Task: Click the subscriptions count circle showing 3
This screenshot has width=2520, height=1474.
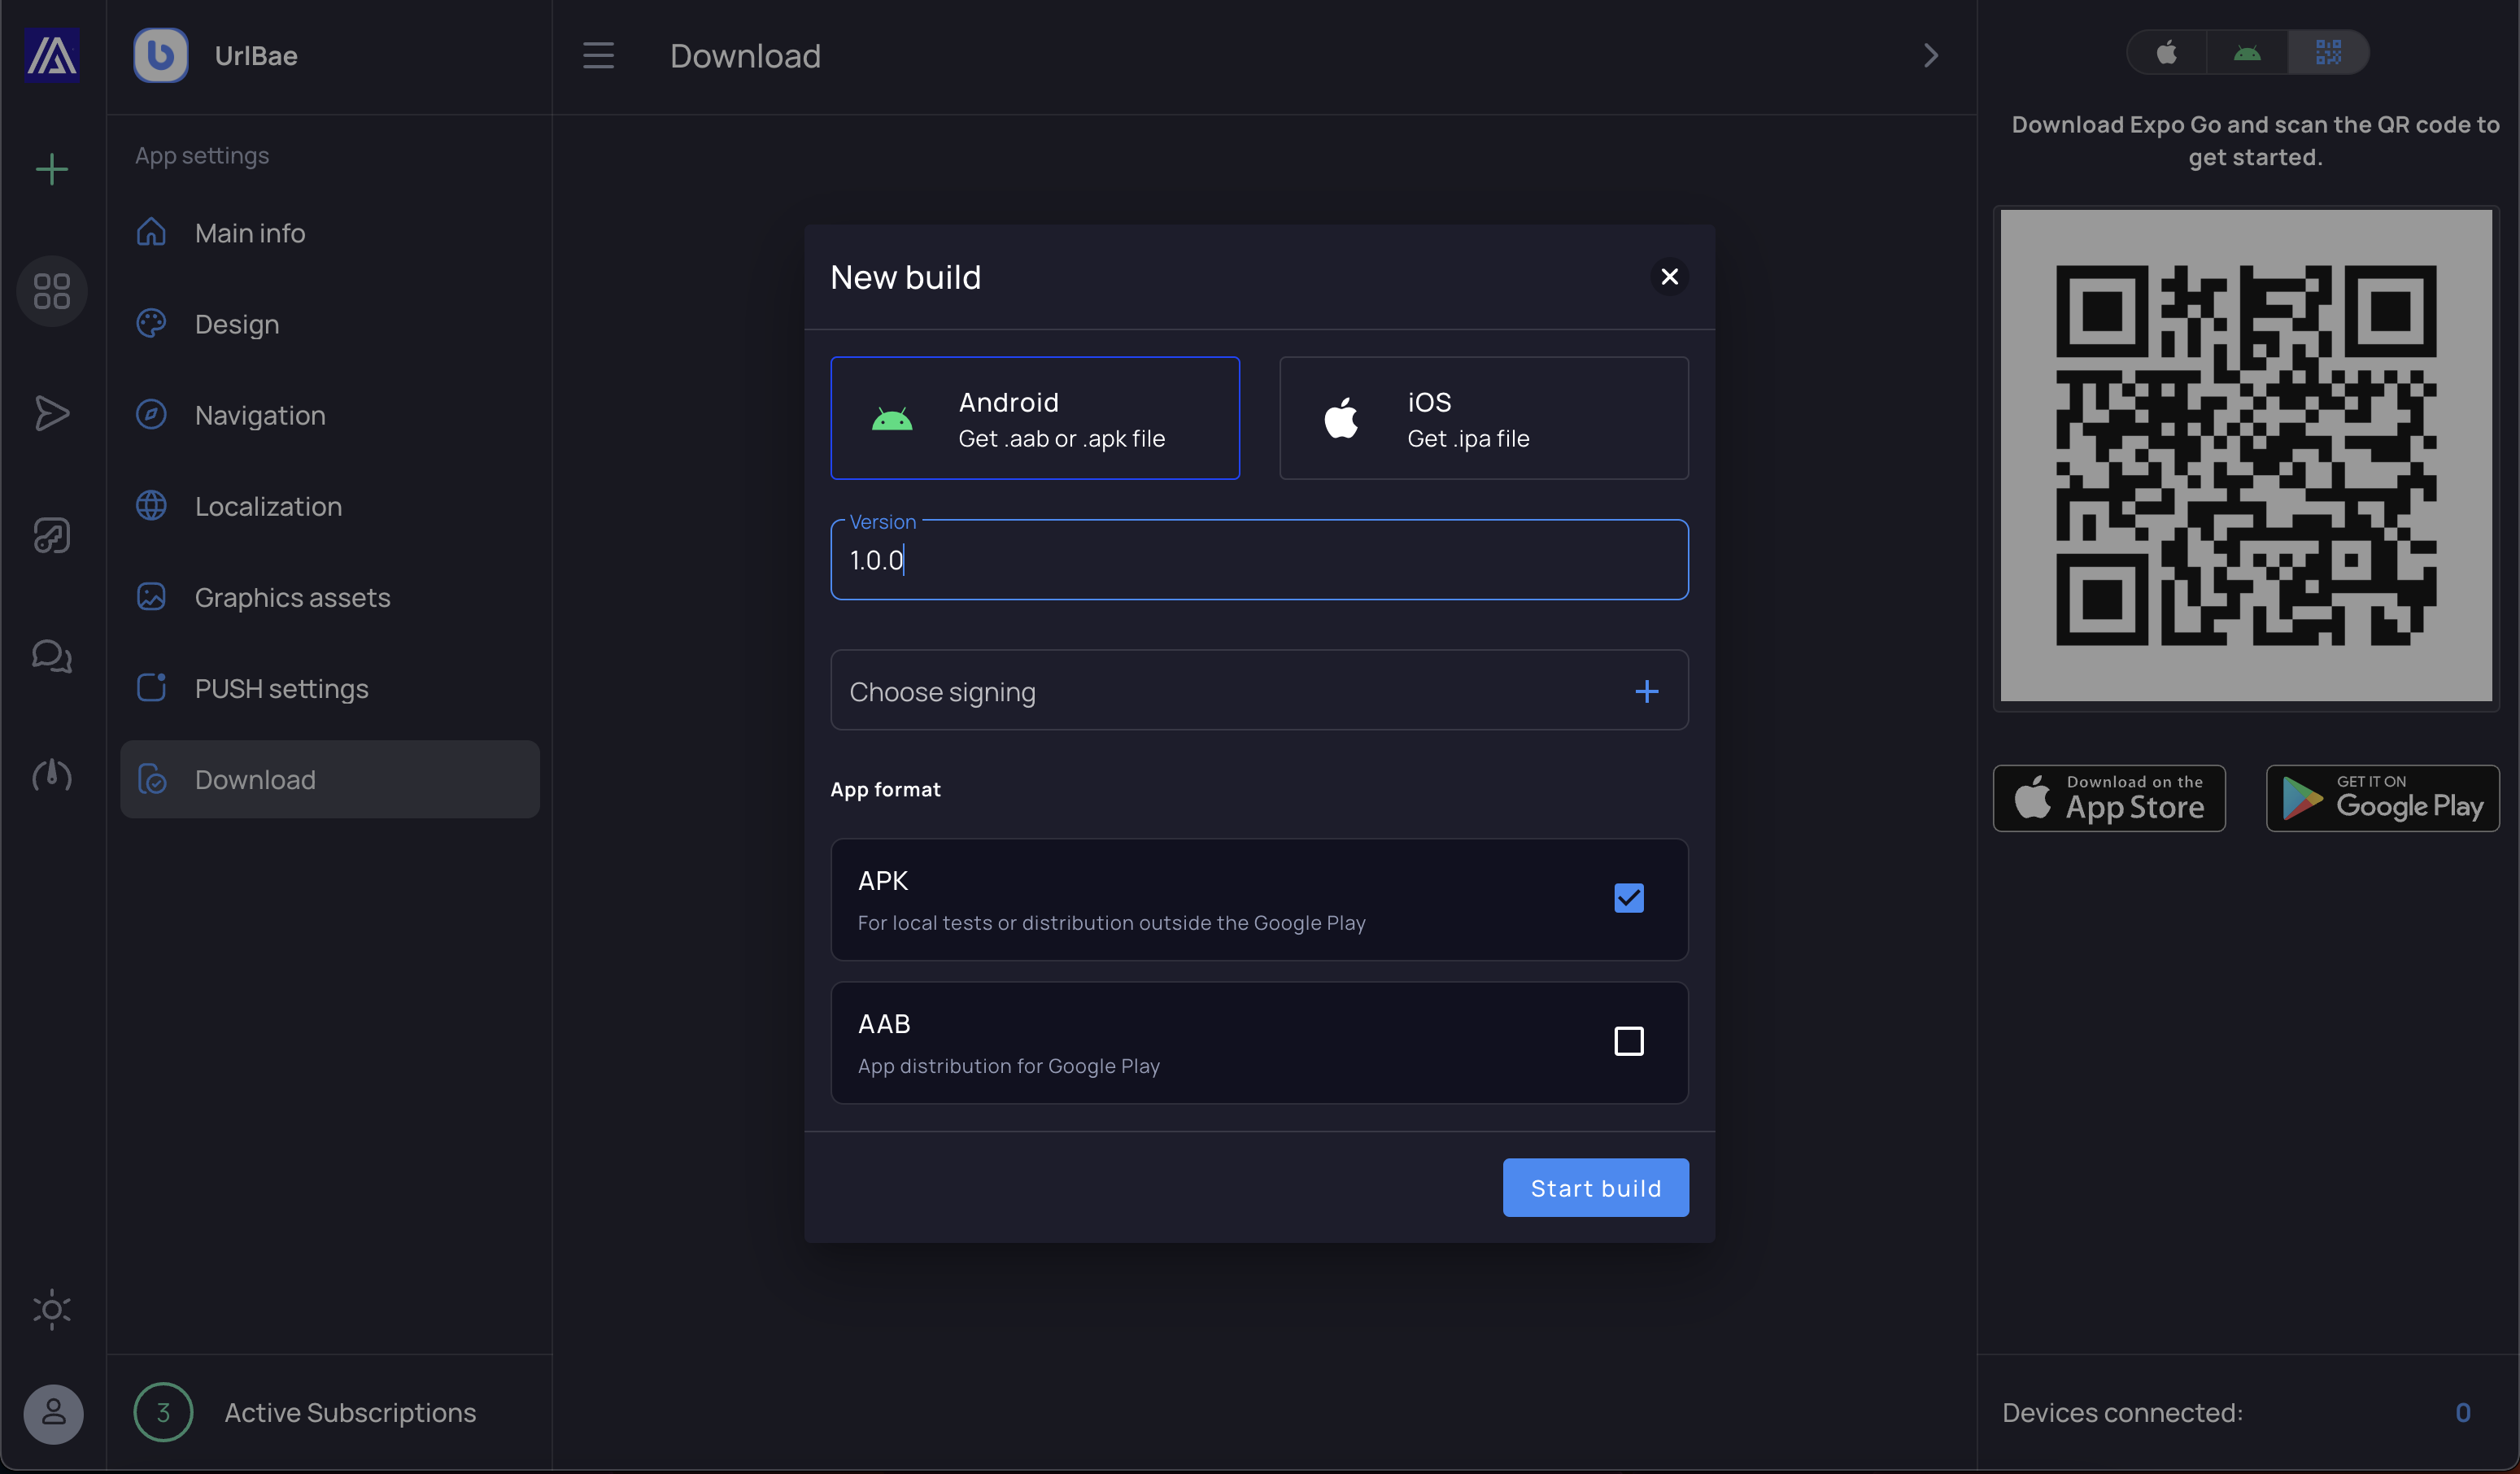Action: click(163, 1412)
